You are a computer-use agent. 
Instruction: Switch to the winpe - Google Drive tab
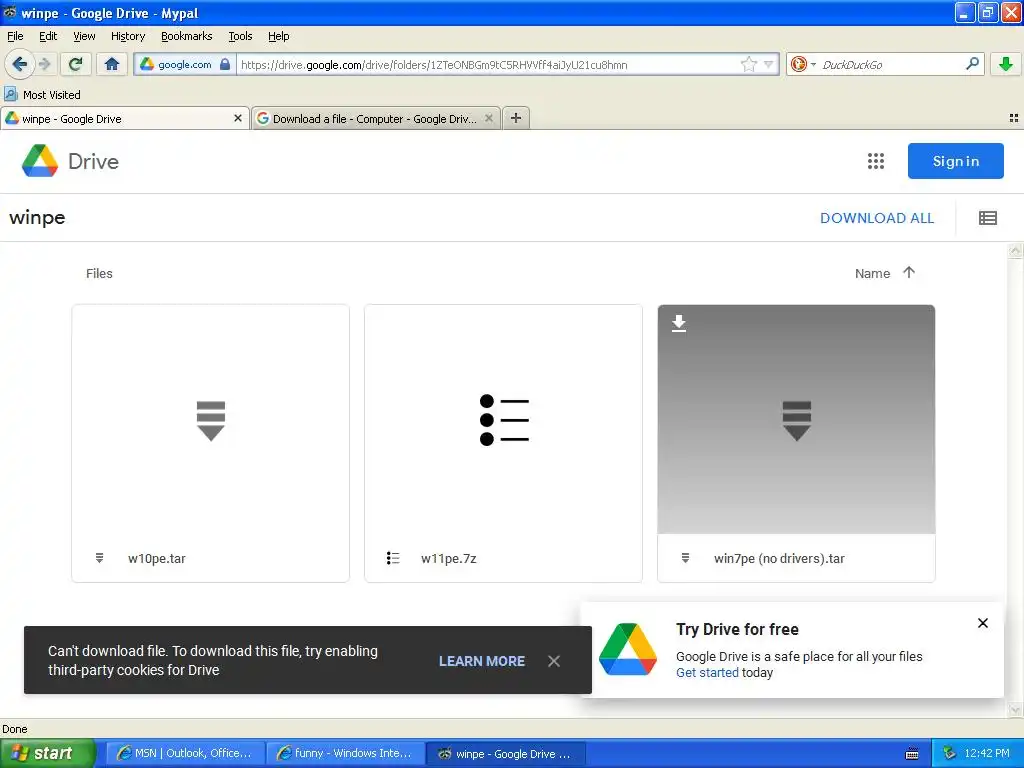click(124, 118)
